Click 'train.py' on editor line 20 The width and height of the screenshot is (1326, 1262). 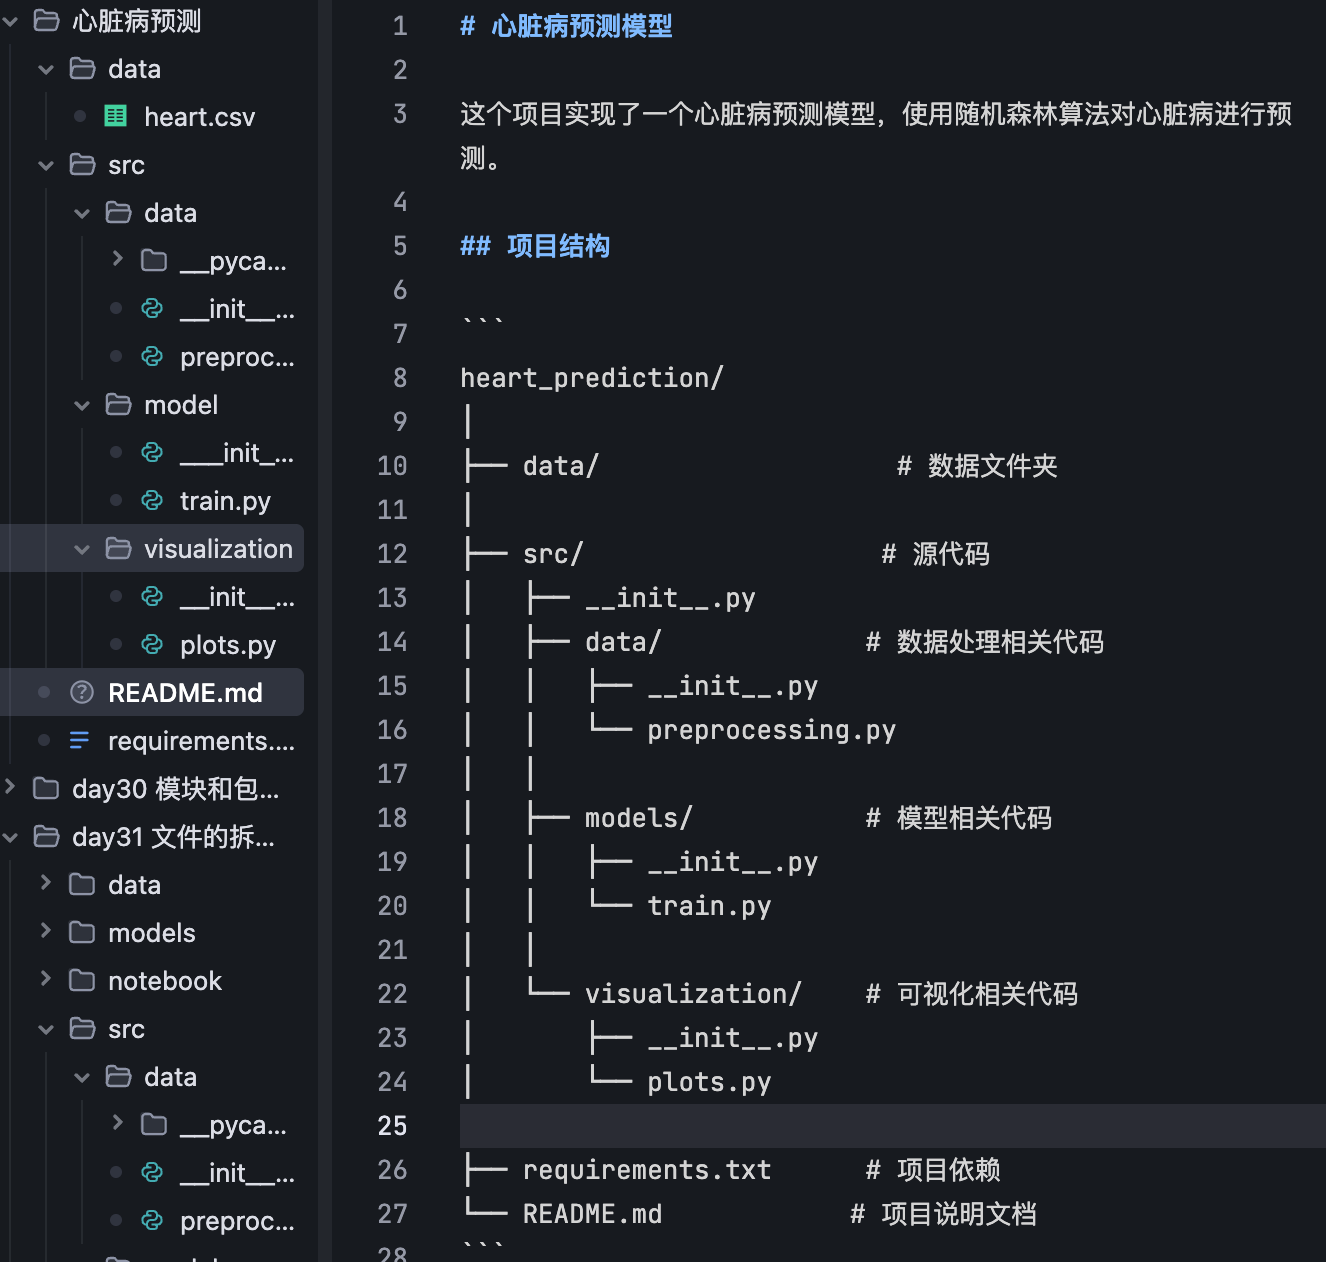point(709,906)
